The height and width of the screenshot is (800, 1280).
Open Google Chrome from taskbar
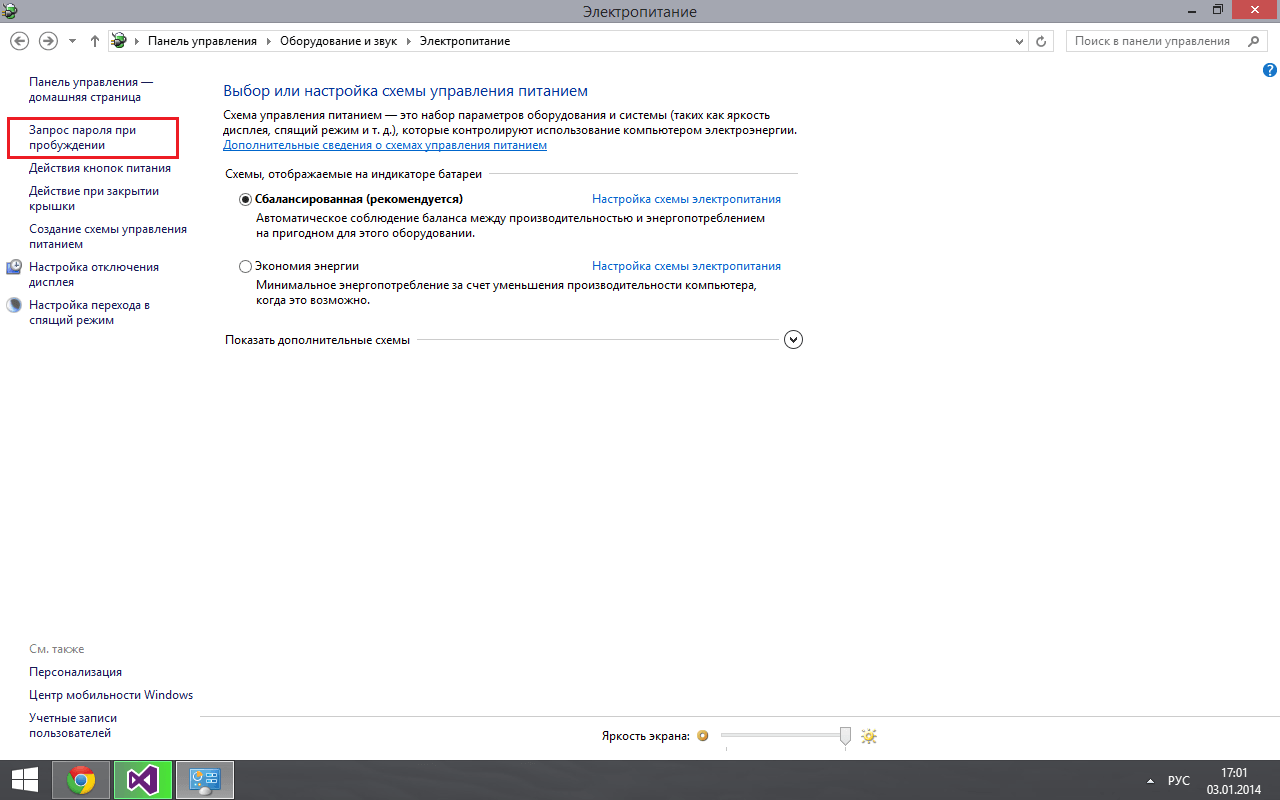[x=81, y=780]
